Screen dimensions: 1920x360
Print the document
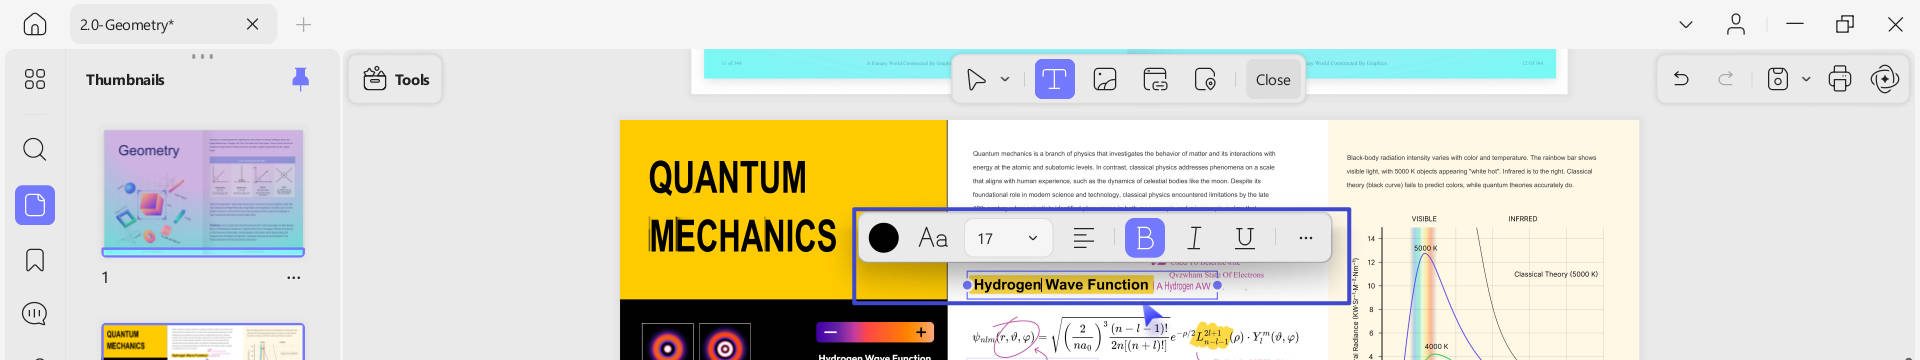coord(1840,79)
